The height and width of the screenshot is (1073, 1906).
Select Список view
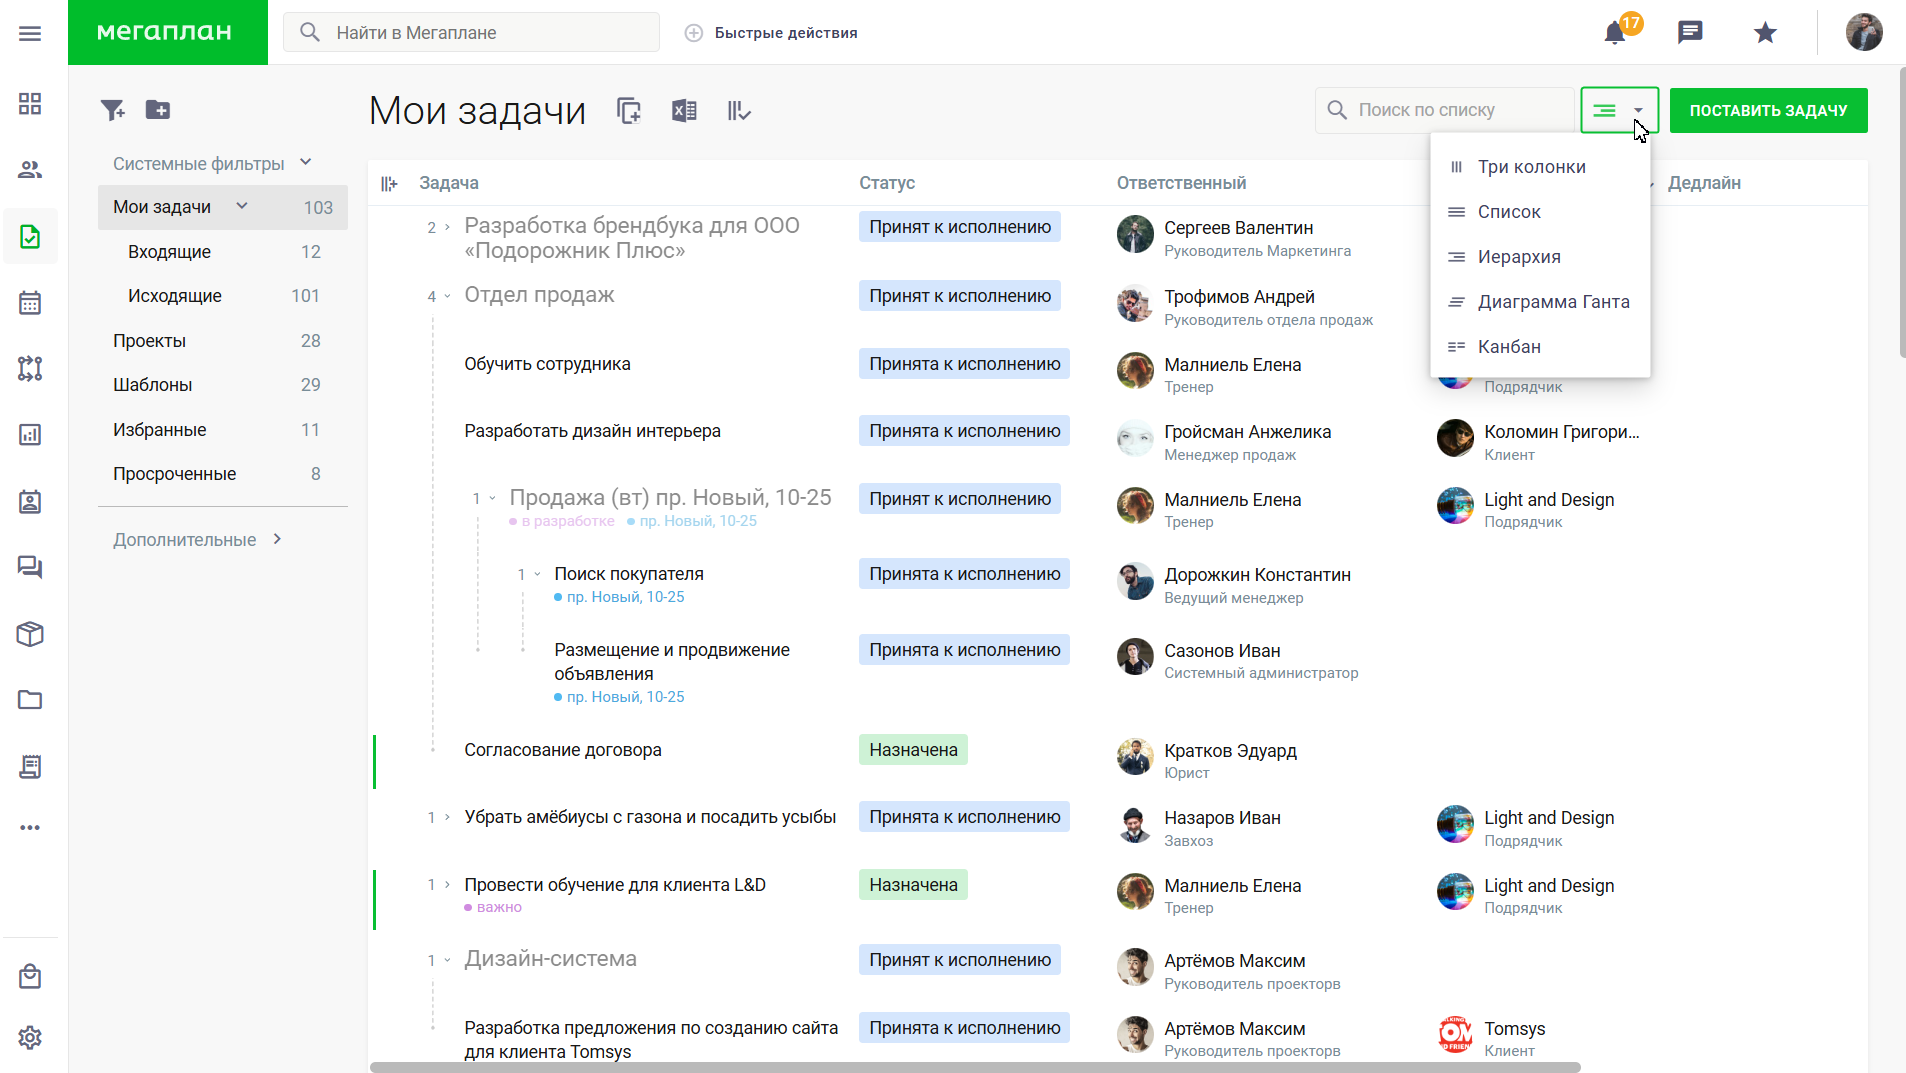pyautogui.click(x=1540, y=212)
